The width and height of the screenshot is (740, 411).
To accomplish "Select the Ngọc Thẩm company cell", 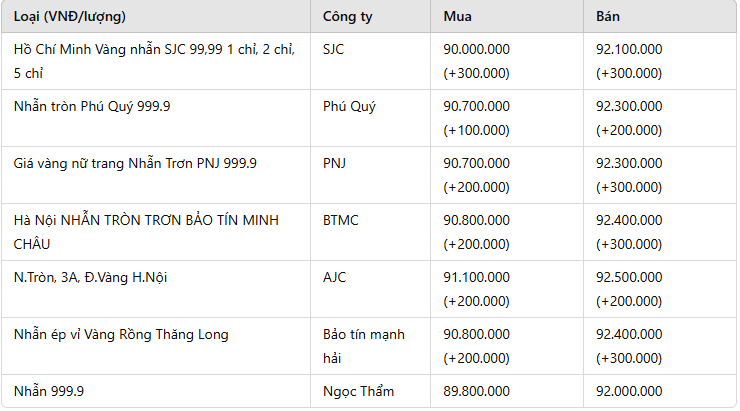I will (359, 391).
